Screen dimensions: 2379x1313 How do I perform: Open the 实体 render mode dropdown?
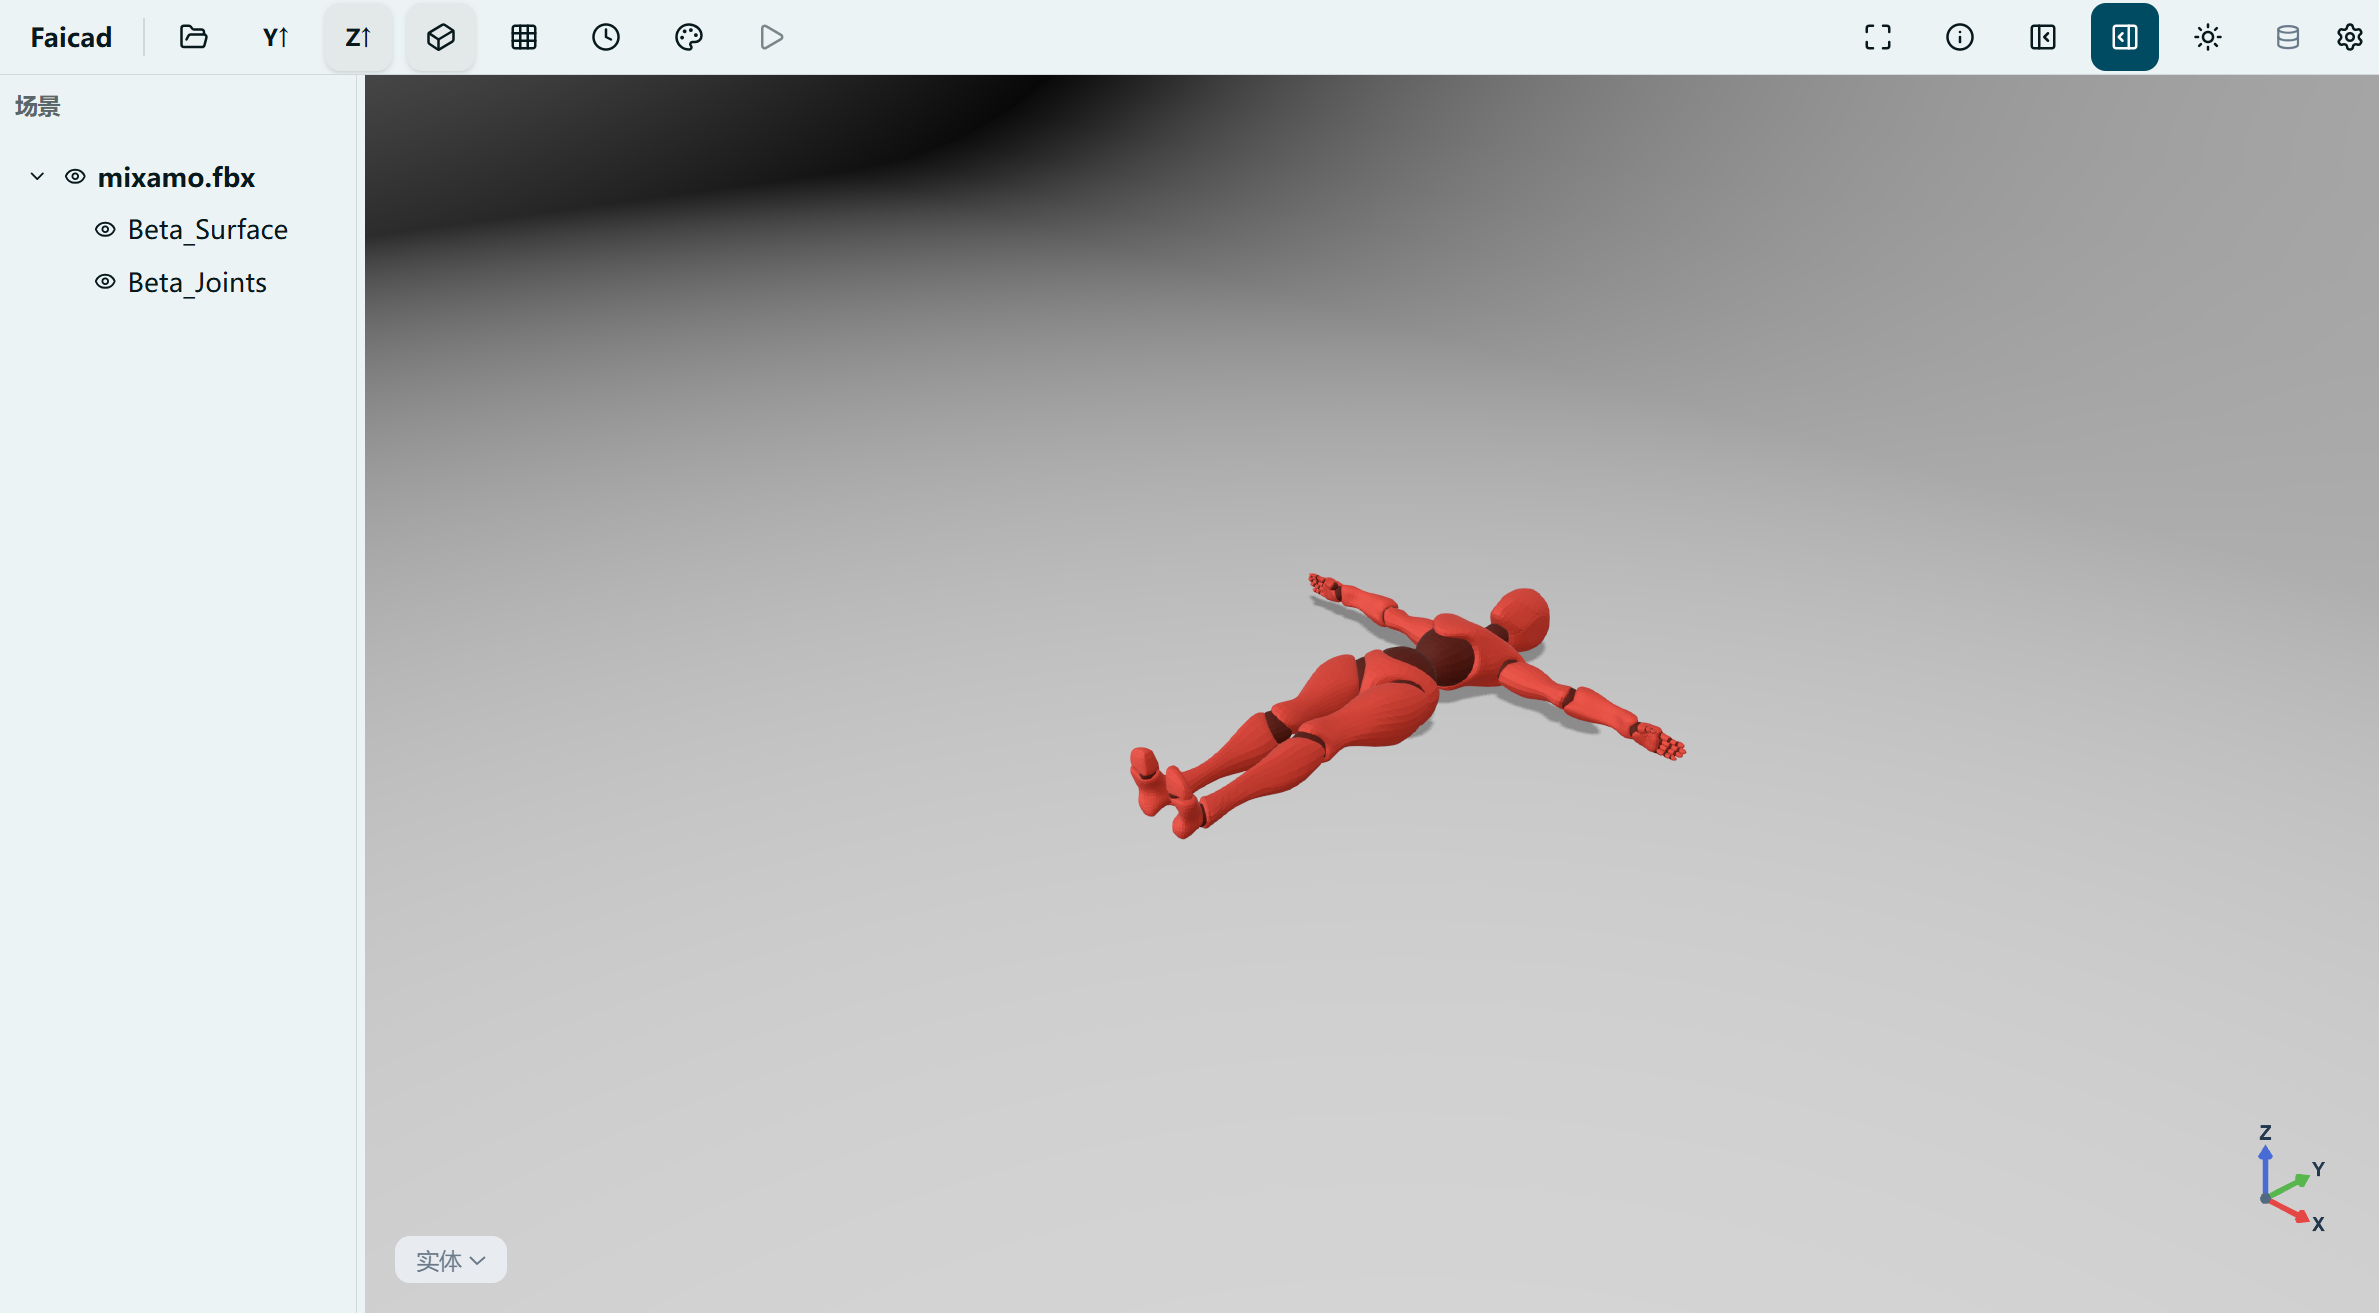pyautogui.click(x=451, y=1260)
